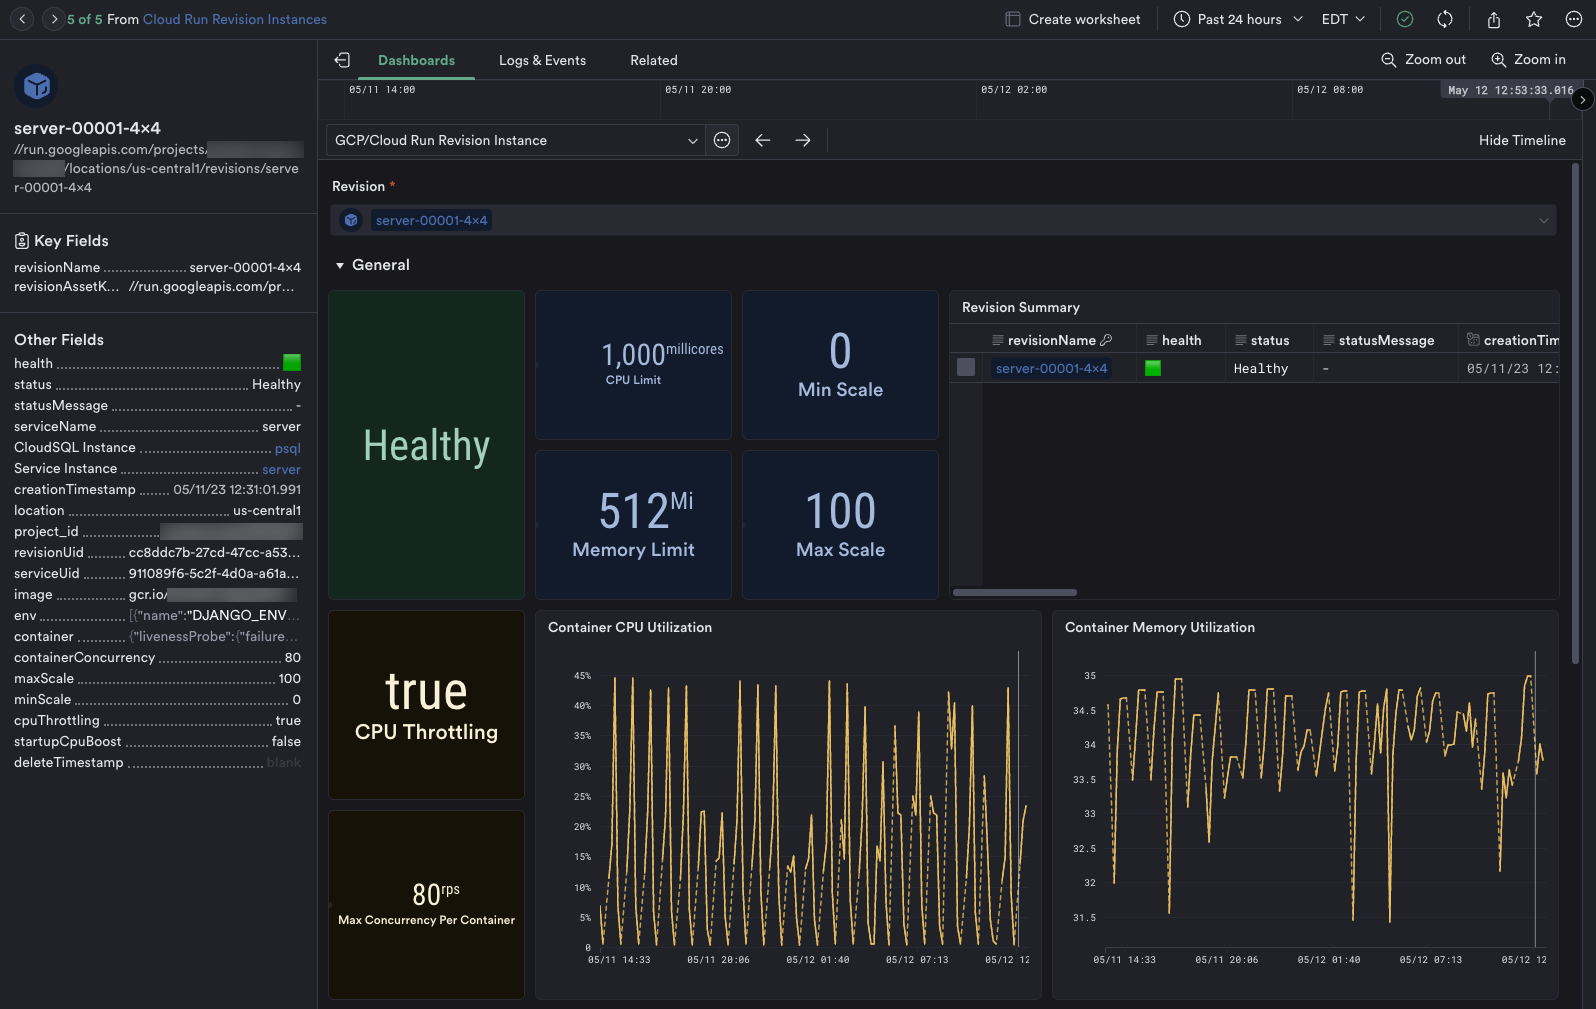Screen dimensions: 1596x1009
Task: Click the refresh icon
Action: coord(1445,19)
